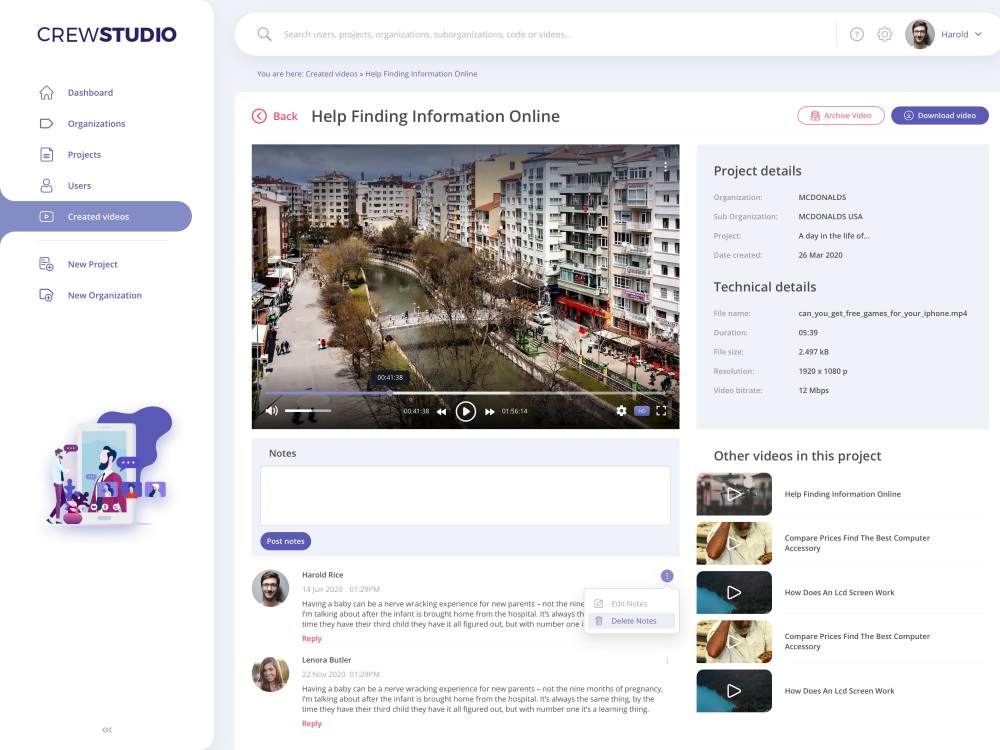1000x750 pixels.
Task: Click date created value 26 Mar 2020
Action: pos(820,255)
